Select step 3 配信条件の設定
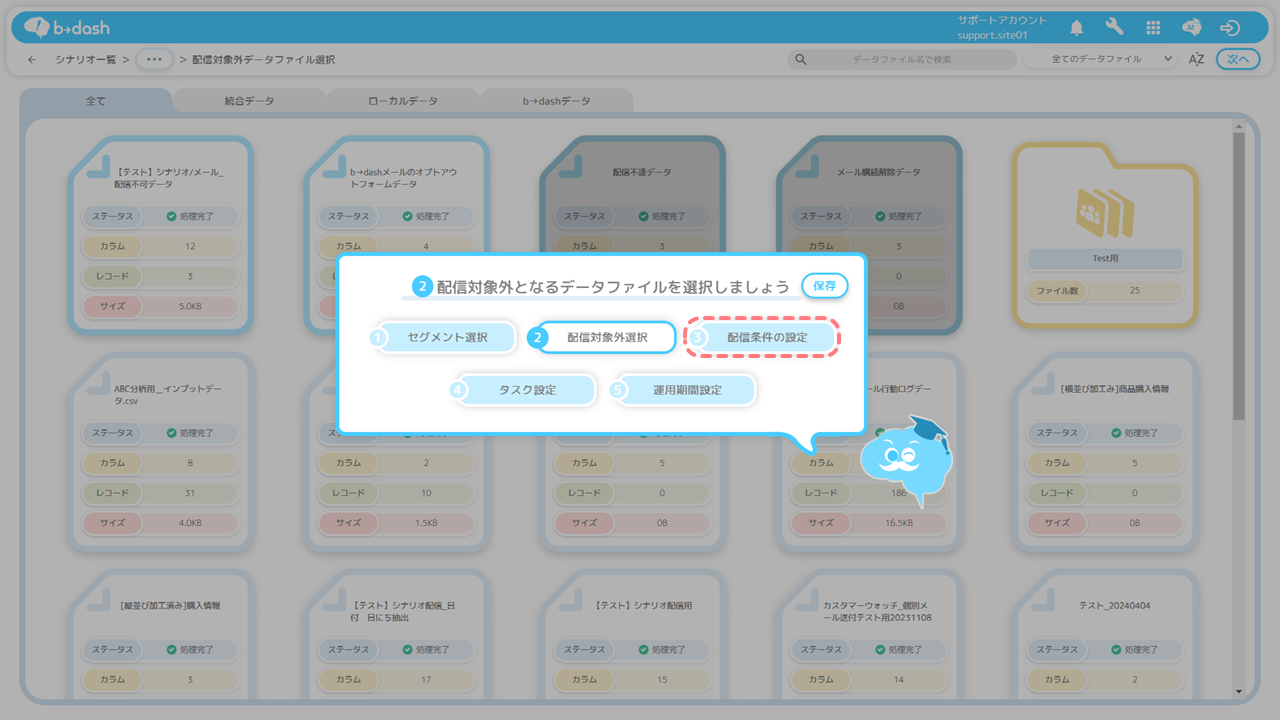This screenshot has height=720, width=1280. [762, 338]
